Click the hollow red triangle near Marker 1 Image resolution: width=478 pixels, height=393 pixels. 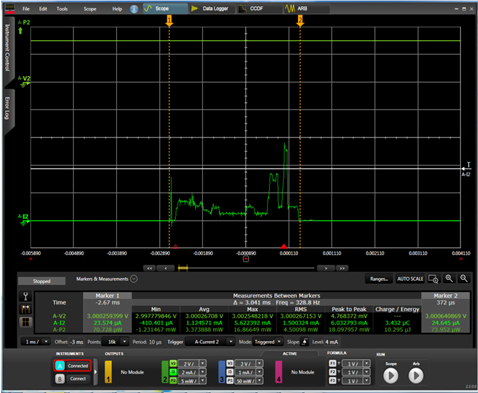[176, 247]
